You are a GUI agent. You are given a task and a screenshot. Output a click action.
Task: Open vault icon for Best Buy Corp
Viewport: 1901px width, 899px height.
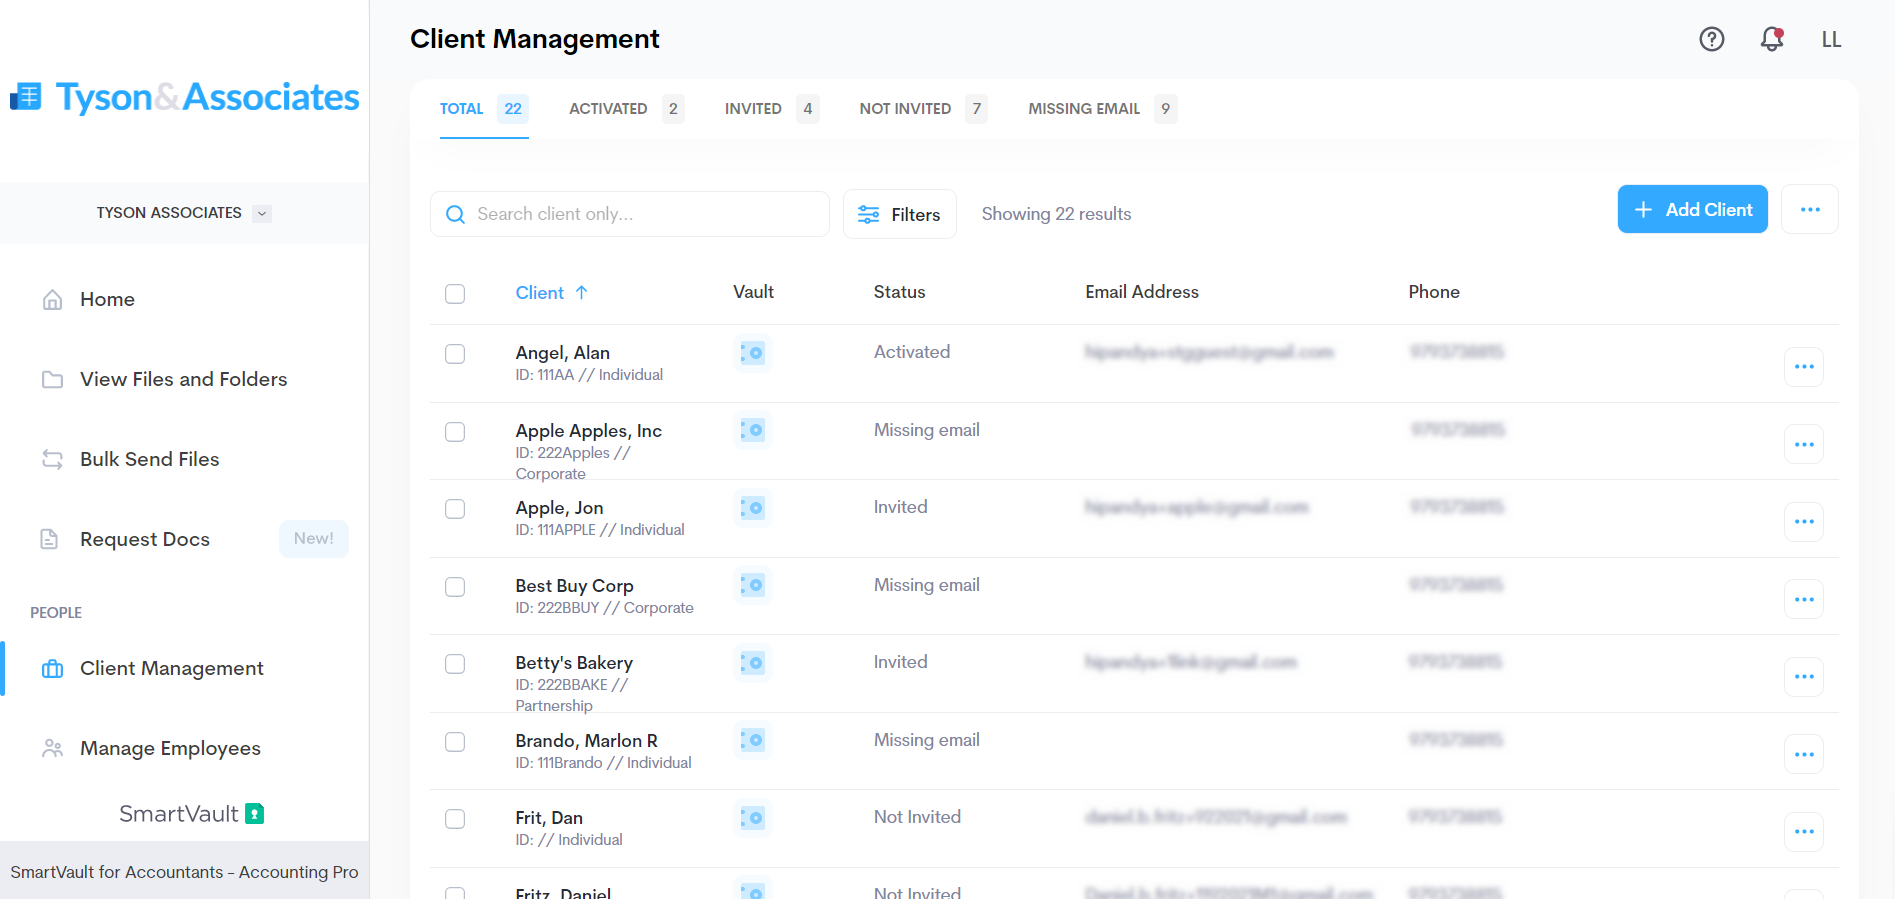click(x=752, y=586)
